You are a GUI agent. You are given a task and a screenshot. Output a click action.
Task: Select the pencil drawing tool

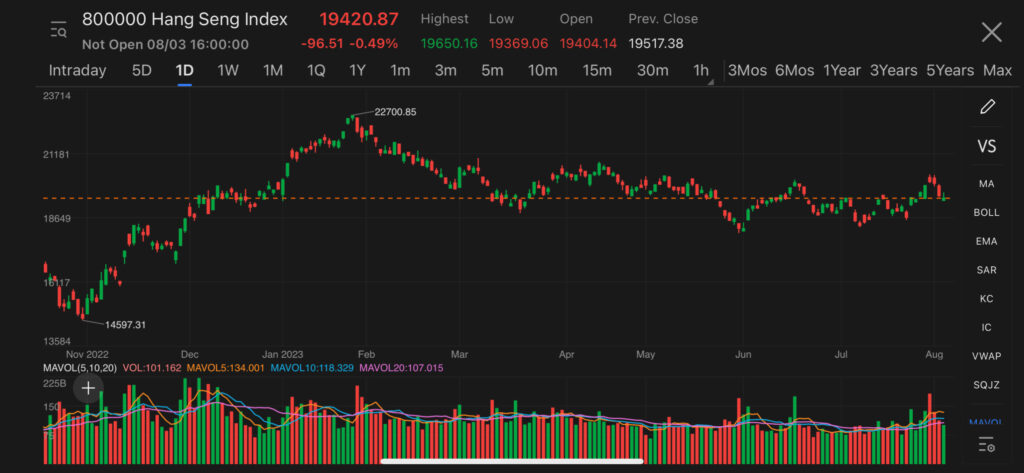[x=987, y=106]
